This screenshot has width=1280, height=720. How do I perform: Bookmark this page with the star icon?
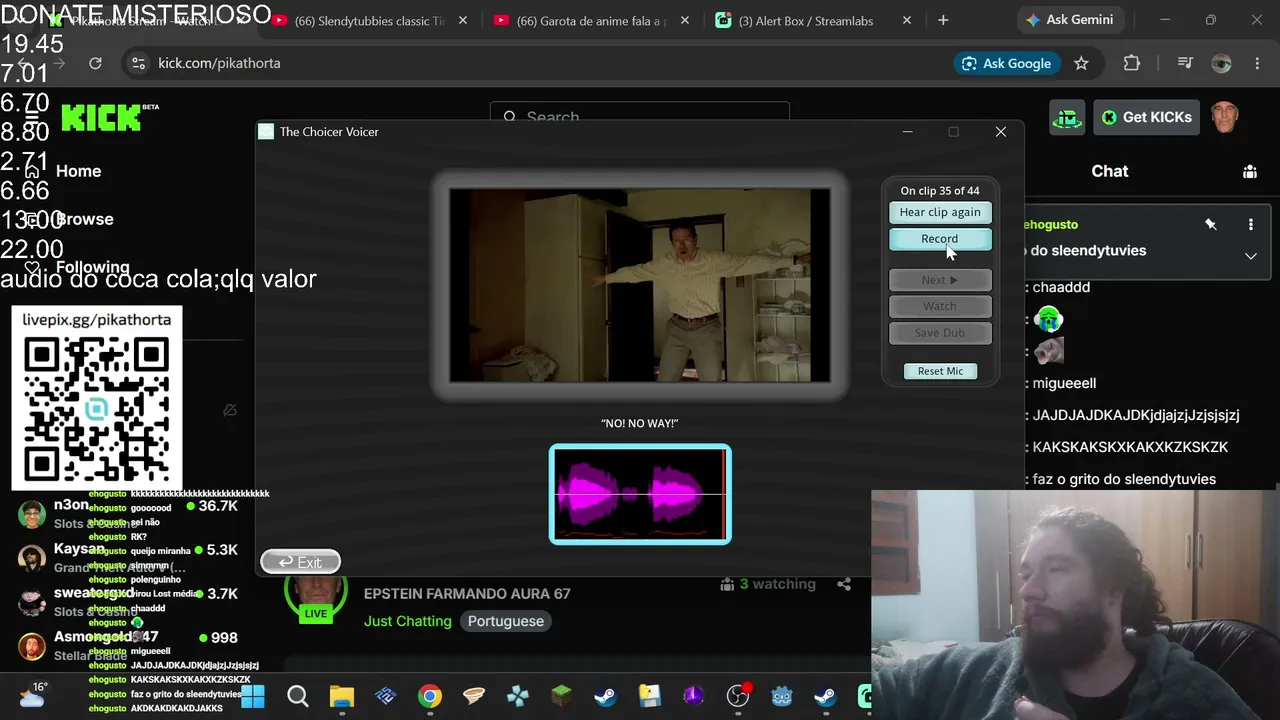1081,63
